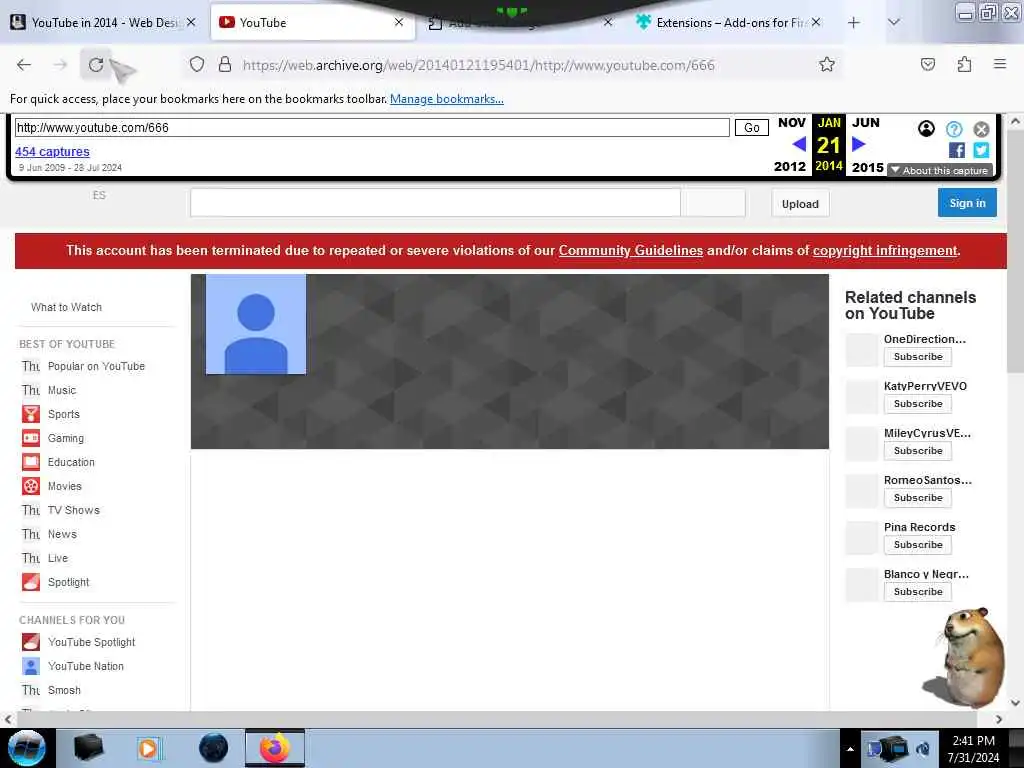
Task: Click the Movies film reel icon
Action: (31, 487)
